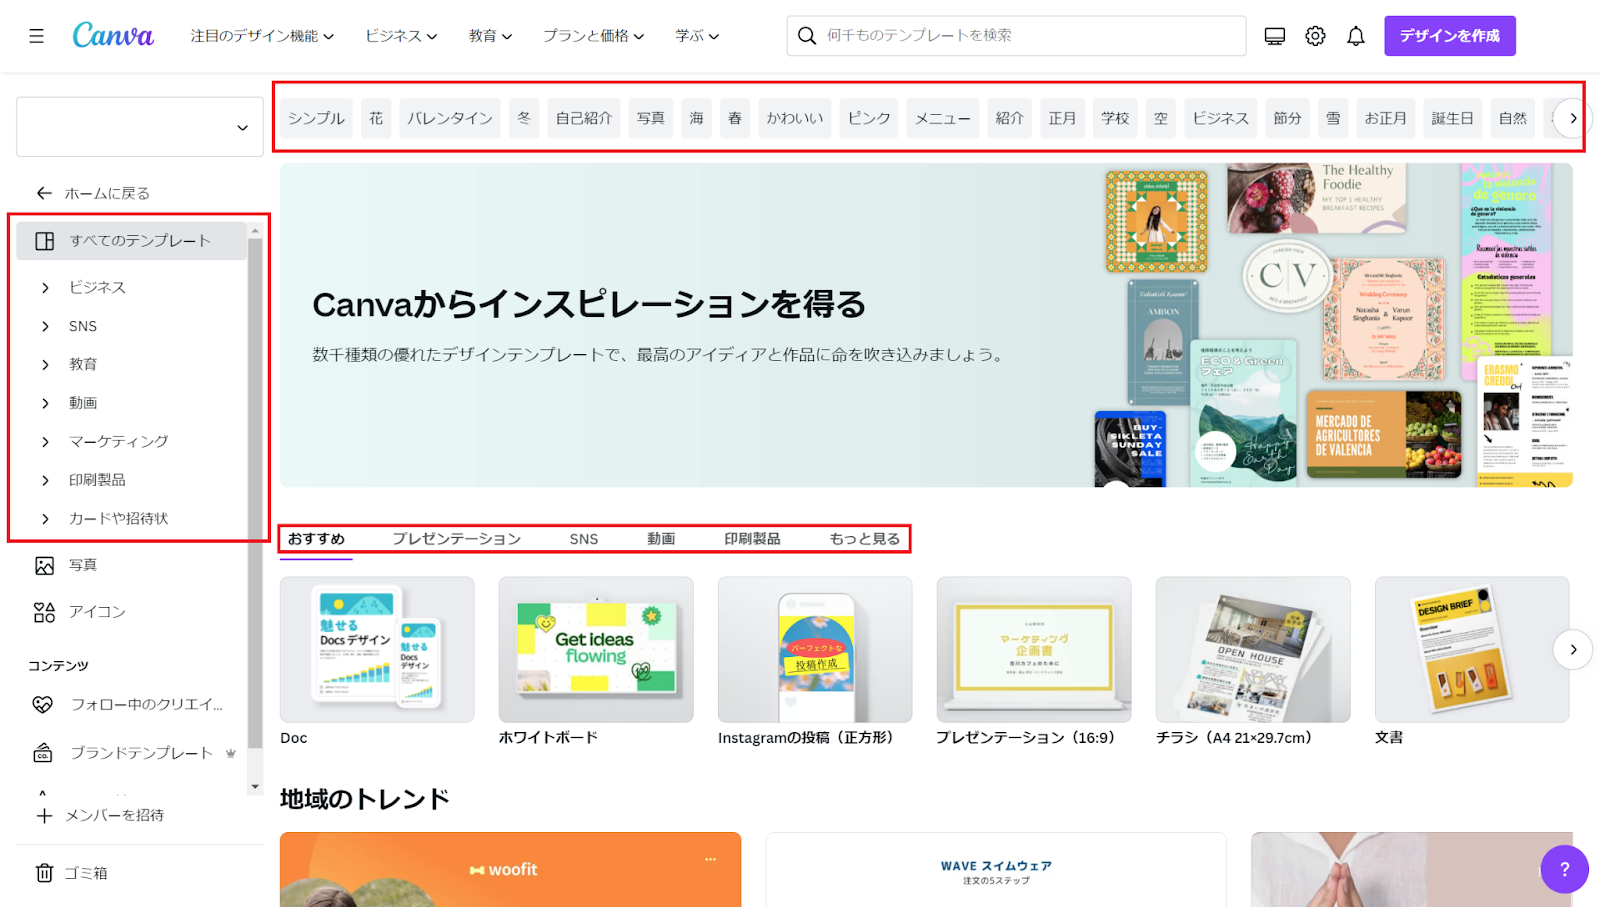Viewport: 1600px width, 907px height.
Task: Open the hamburger menu icon
Action: coord(37,36)
